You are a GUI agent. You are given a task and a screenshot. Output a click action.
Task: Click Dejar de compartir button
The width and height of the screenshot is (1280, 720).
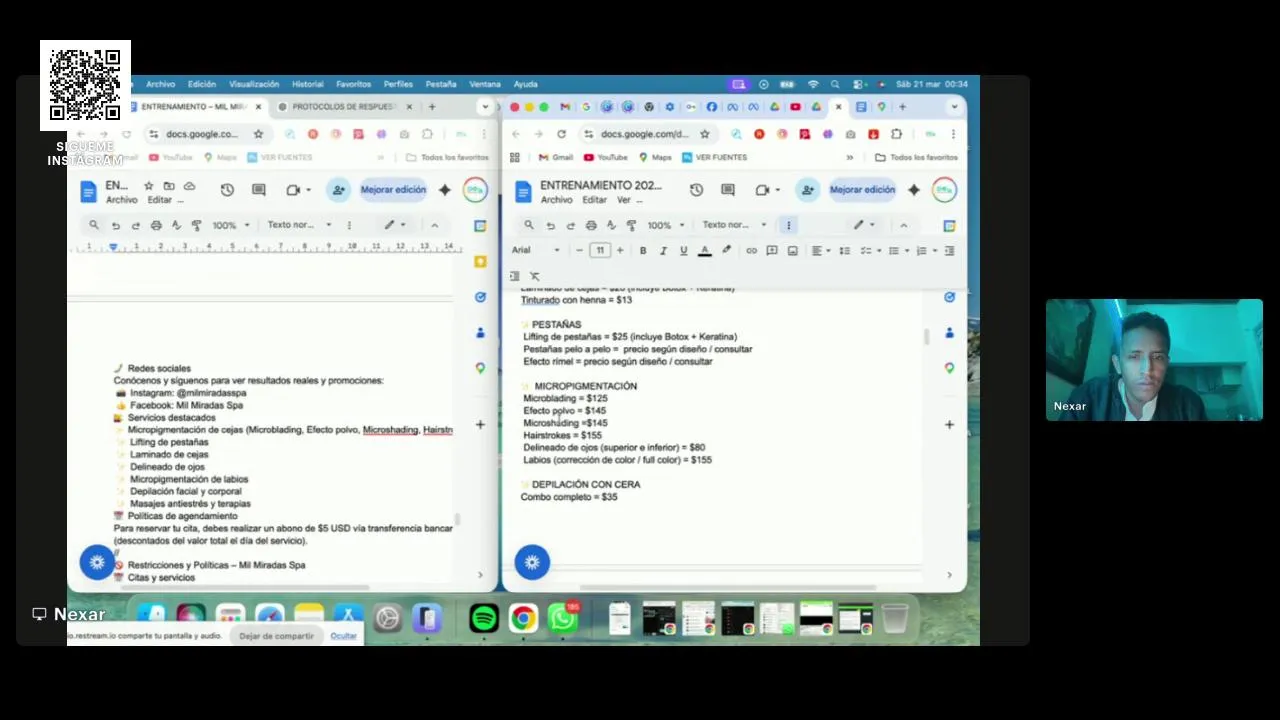point(277,636)
